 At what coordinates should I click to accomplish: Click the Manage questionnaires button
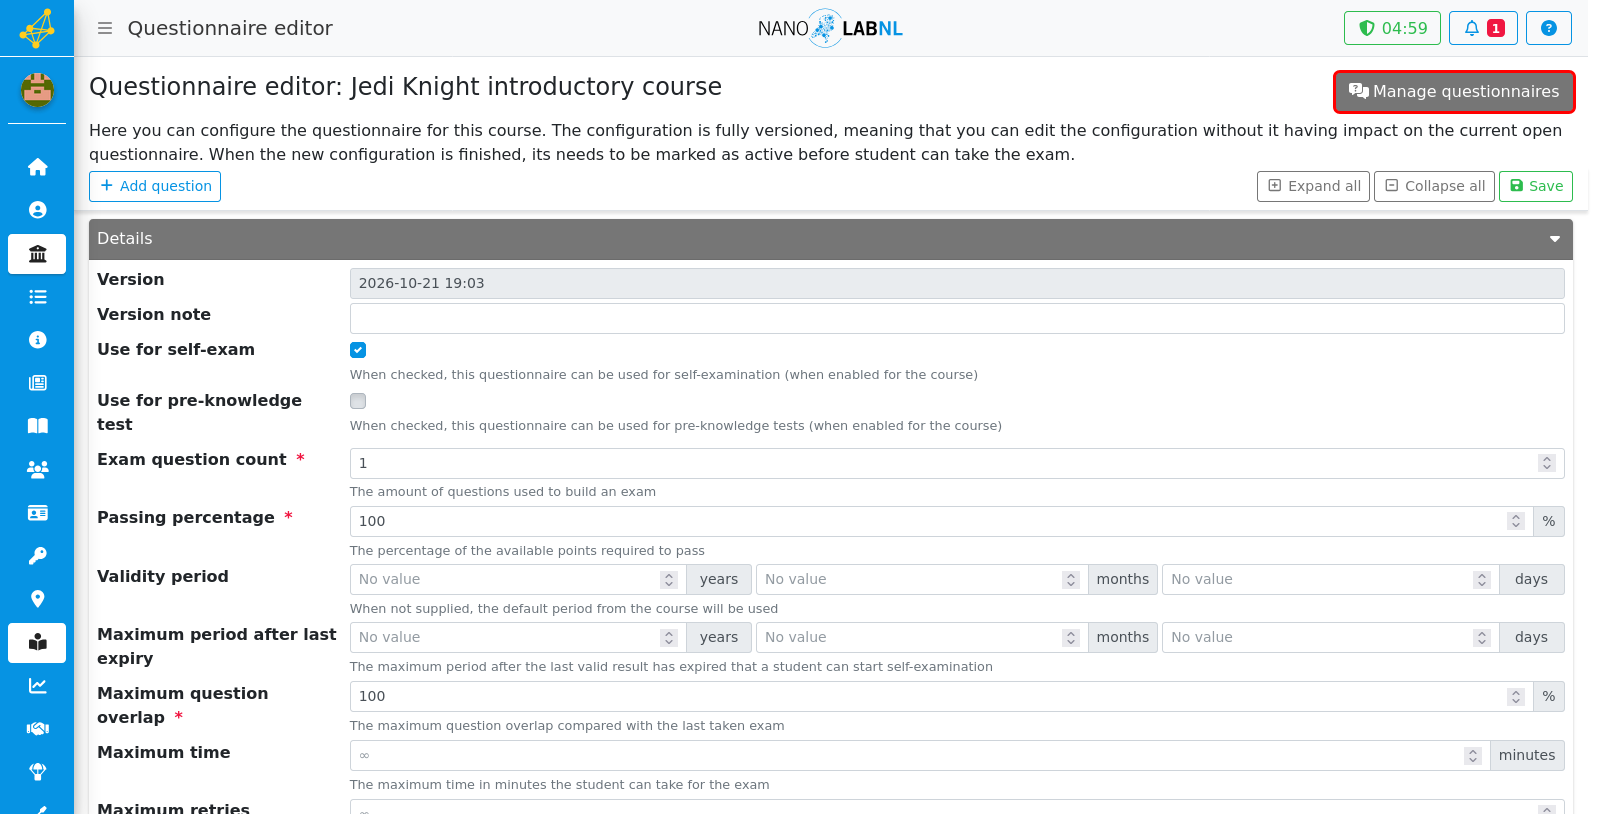(x=1454, y=91)
